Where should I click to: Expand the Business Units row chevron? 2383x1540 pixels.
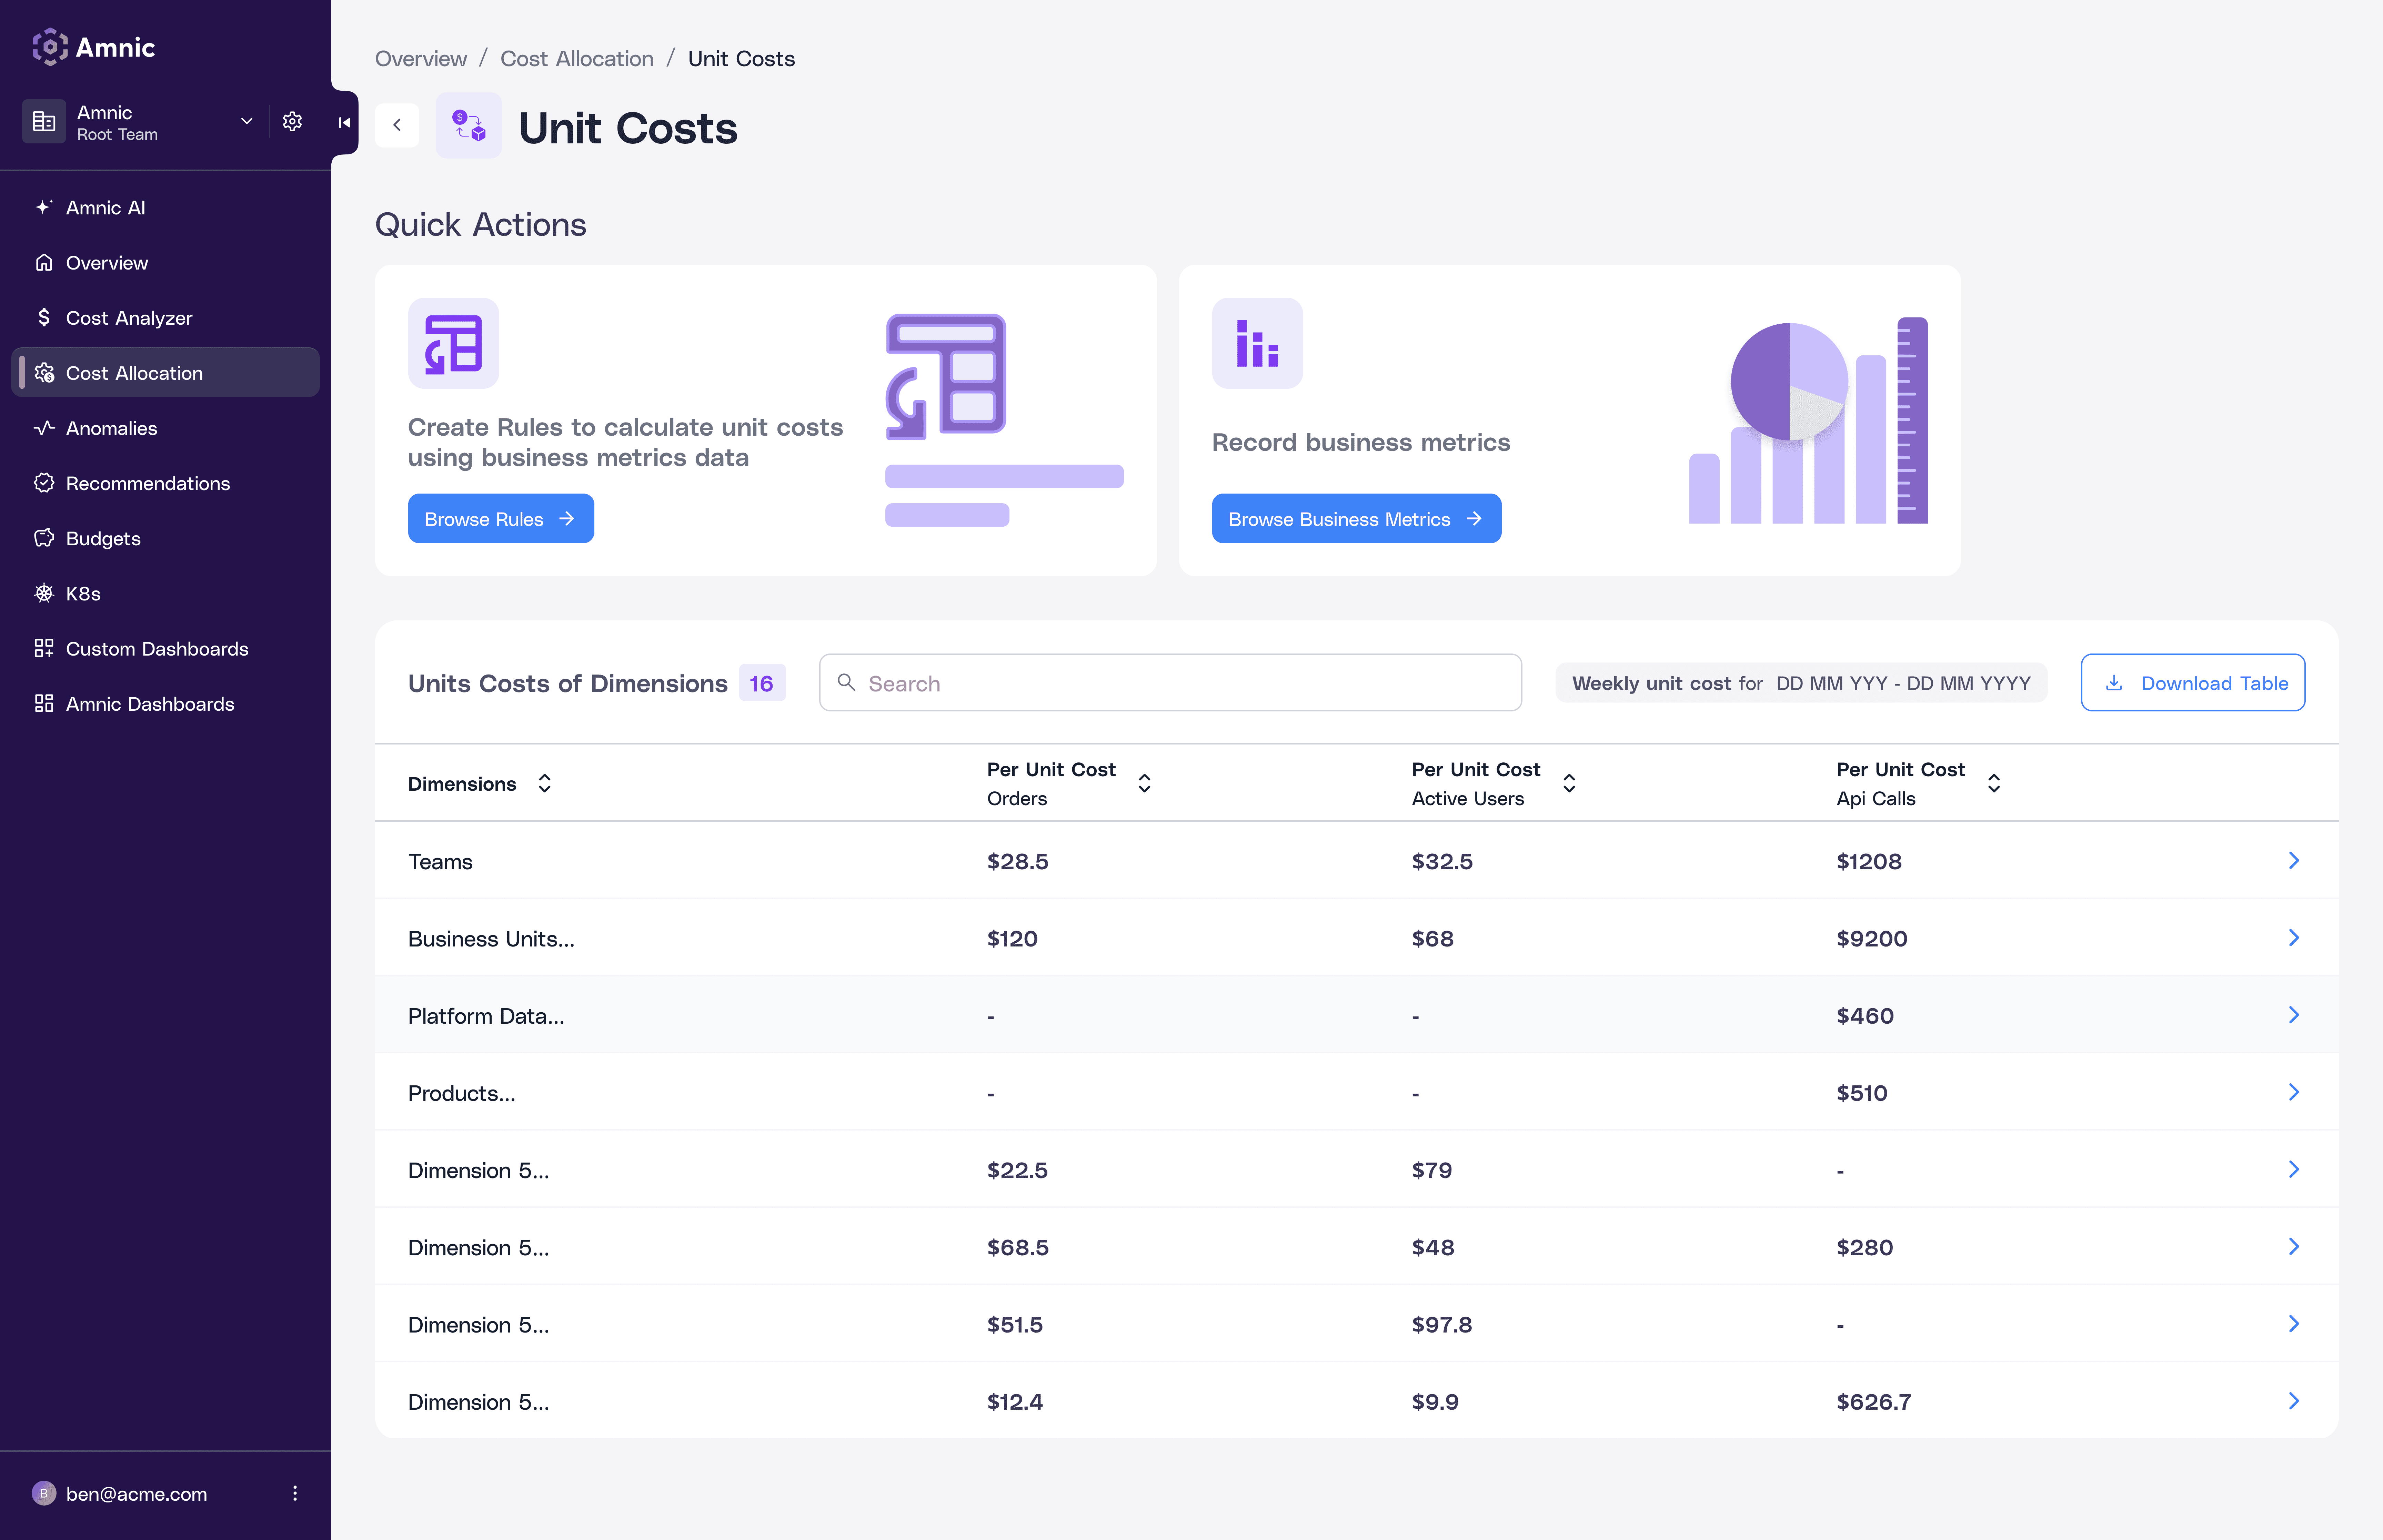2293,938
